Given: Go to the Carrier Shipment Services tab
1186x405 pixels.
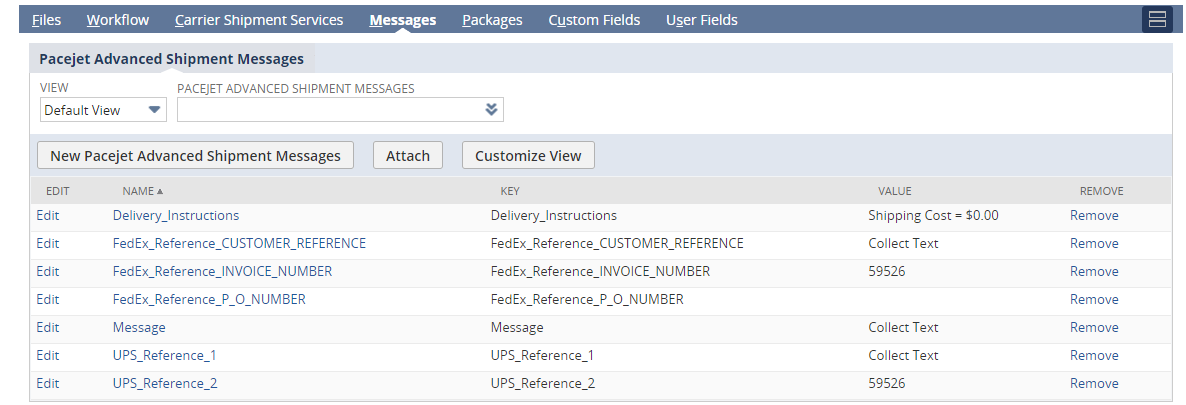Looking at the screenshot, I should tap(258, 20).
